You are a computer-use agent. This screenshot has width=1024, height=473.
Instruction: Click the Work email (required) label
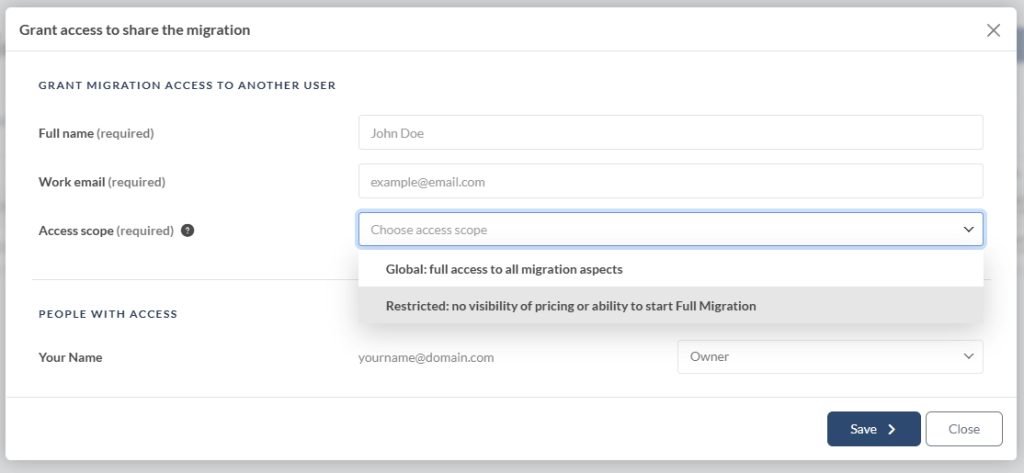(102, 182)
